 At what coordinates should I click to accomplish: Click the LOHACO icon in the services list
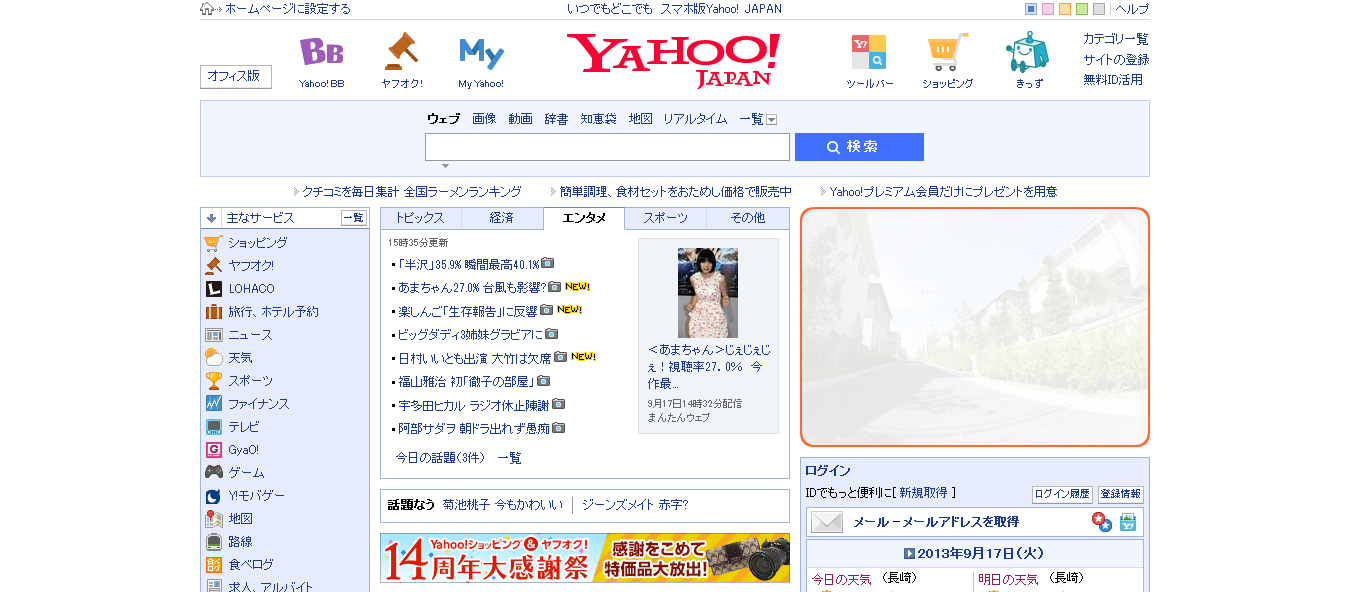213,289
